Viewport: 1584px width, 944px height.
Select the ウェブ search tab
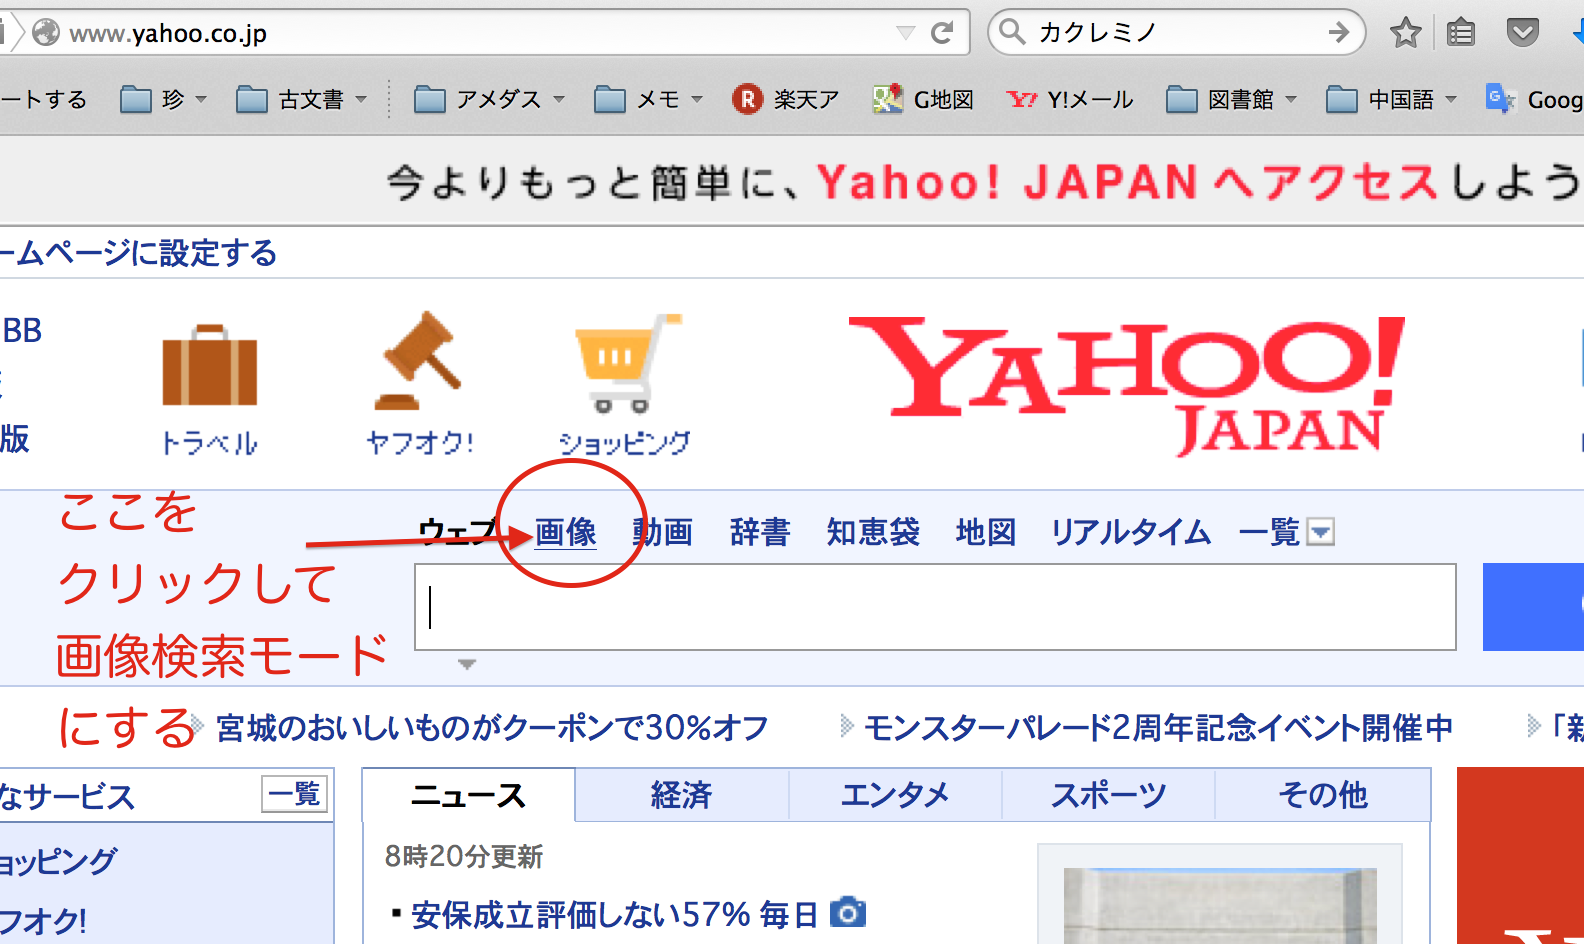[458, 531]
